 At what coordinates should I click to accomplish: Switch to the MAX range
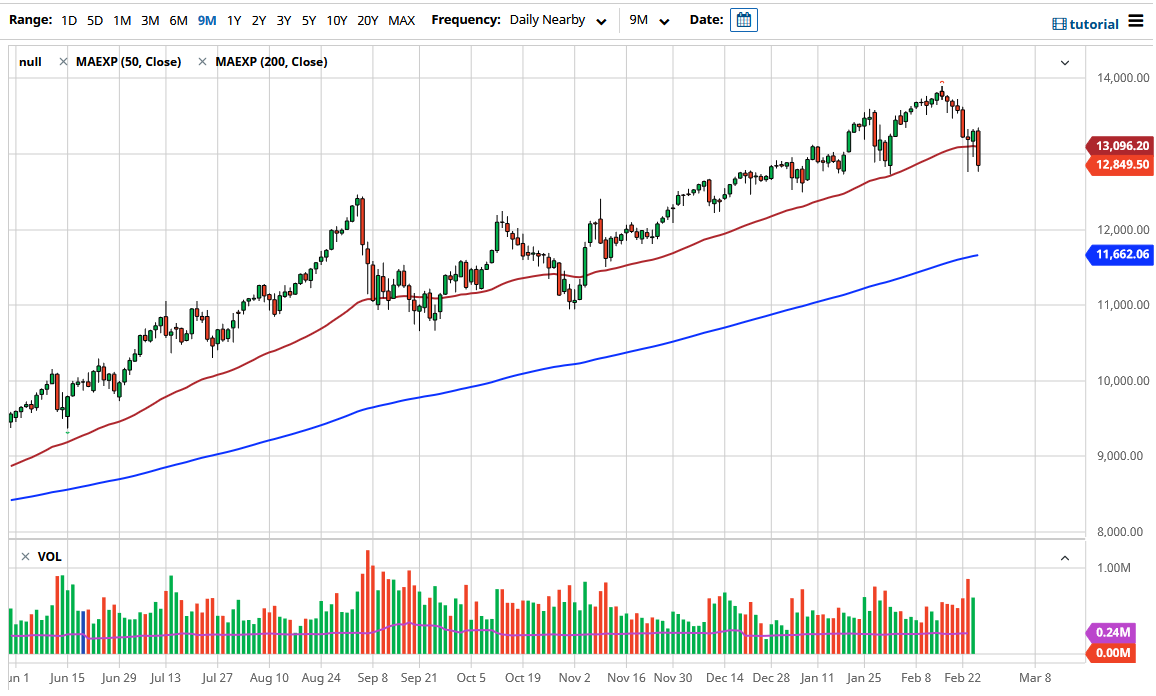[x=401, y=20]
